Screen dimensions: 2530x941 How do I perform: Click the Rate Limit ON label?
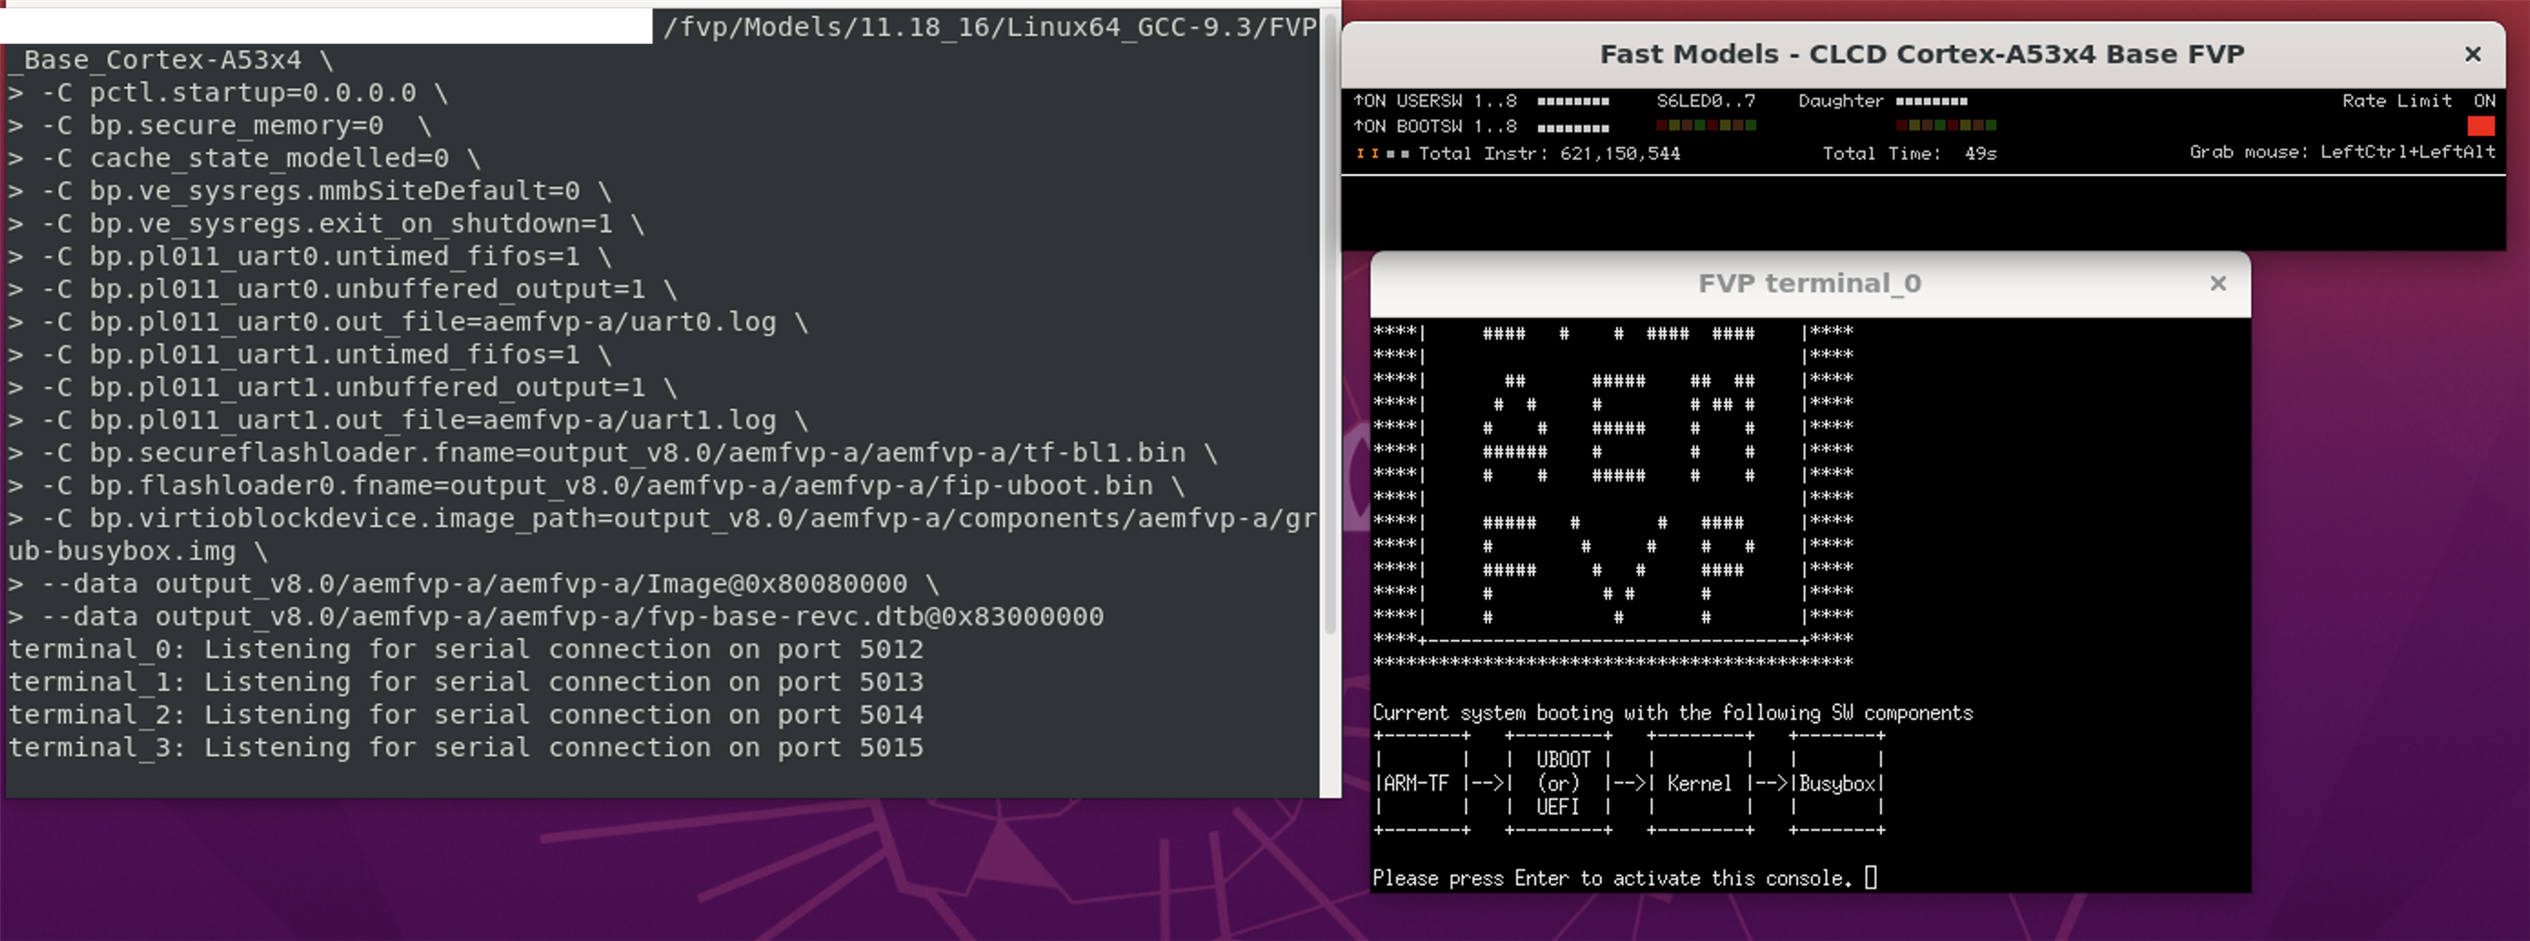[x=2418, y=101]
